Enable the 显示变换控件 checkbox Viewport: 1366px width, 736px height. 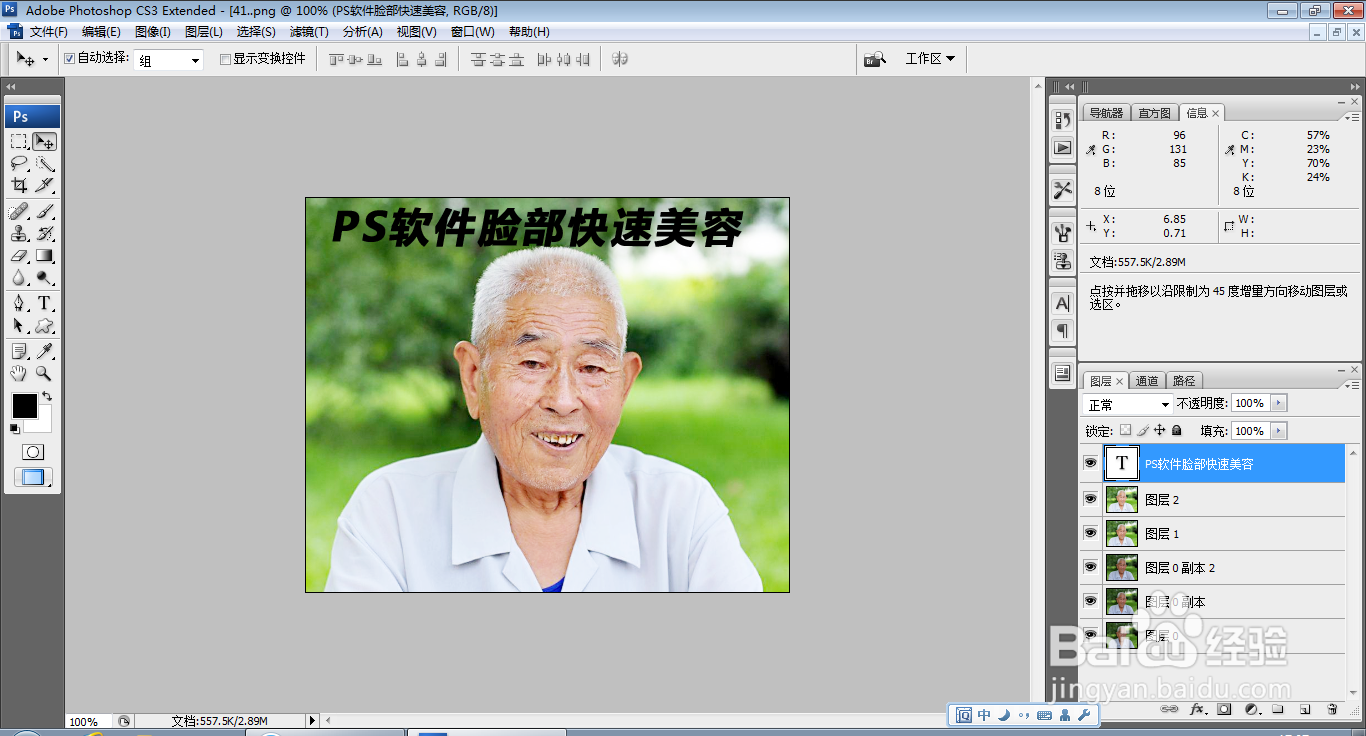click(x=225, y=59)
